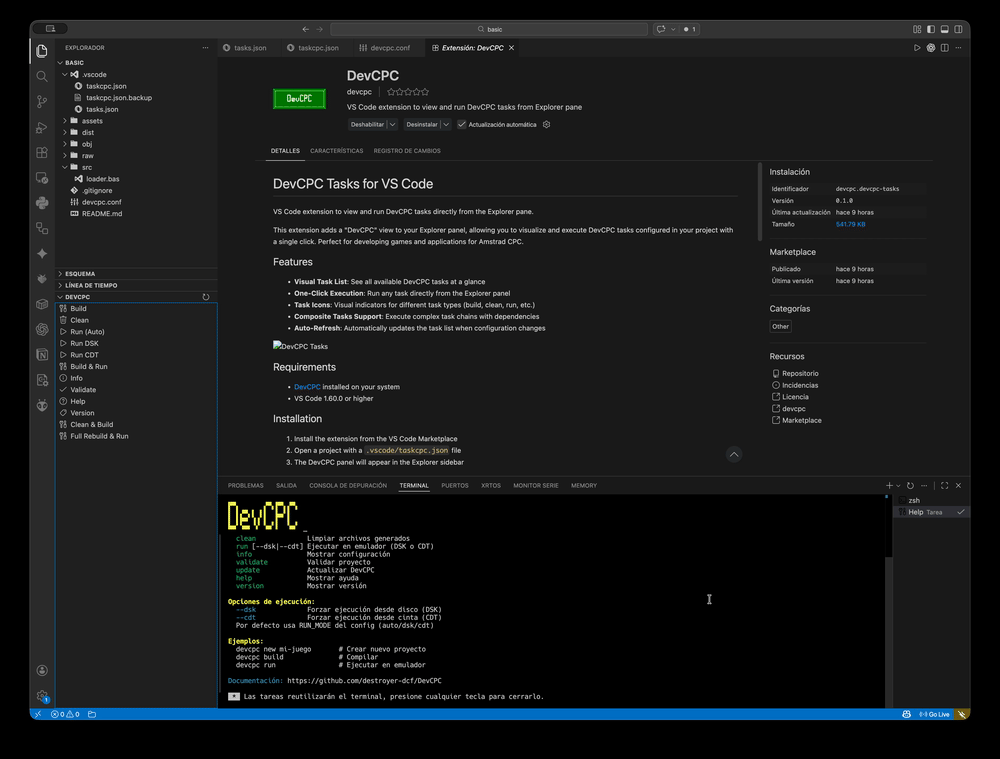The width and height of the screenshot is (1000, 759).
Task: Open extension settings gear next to auto update
Action: tap(547, 124)
